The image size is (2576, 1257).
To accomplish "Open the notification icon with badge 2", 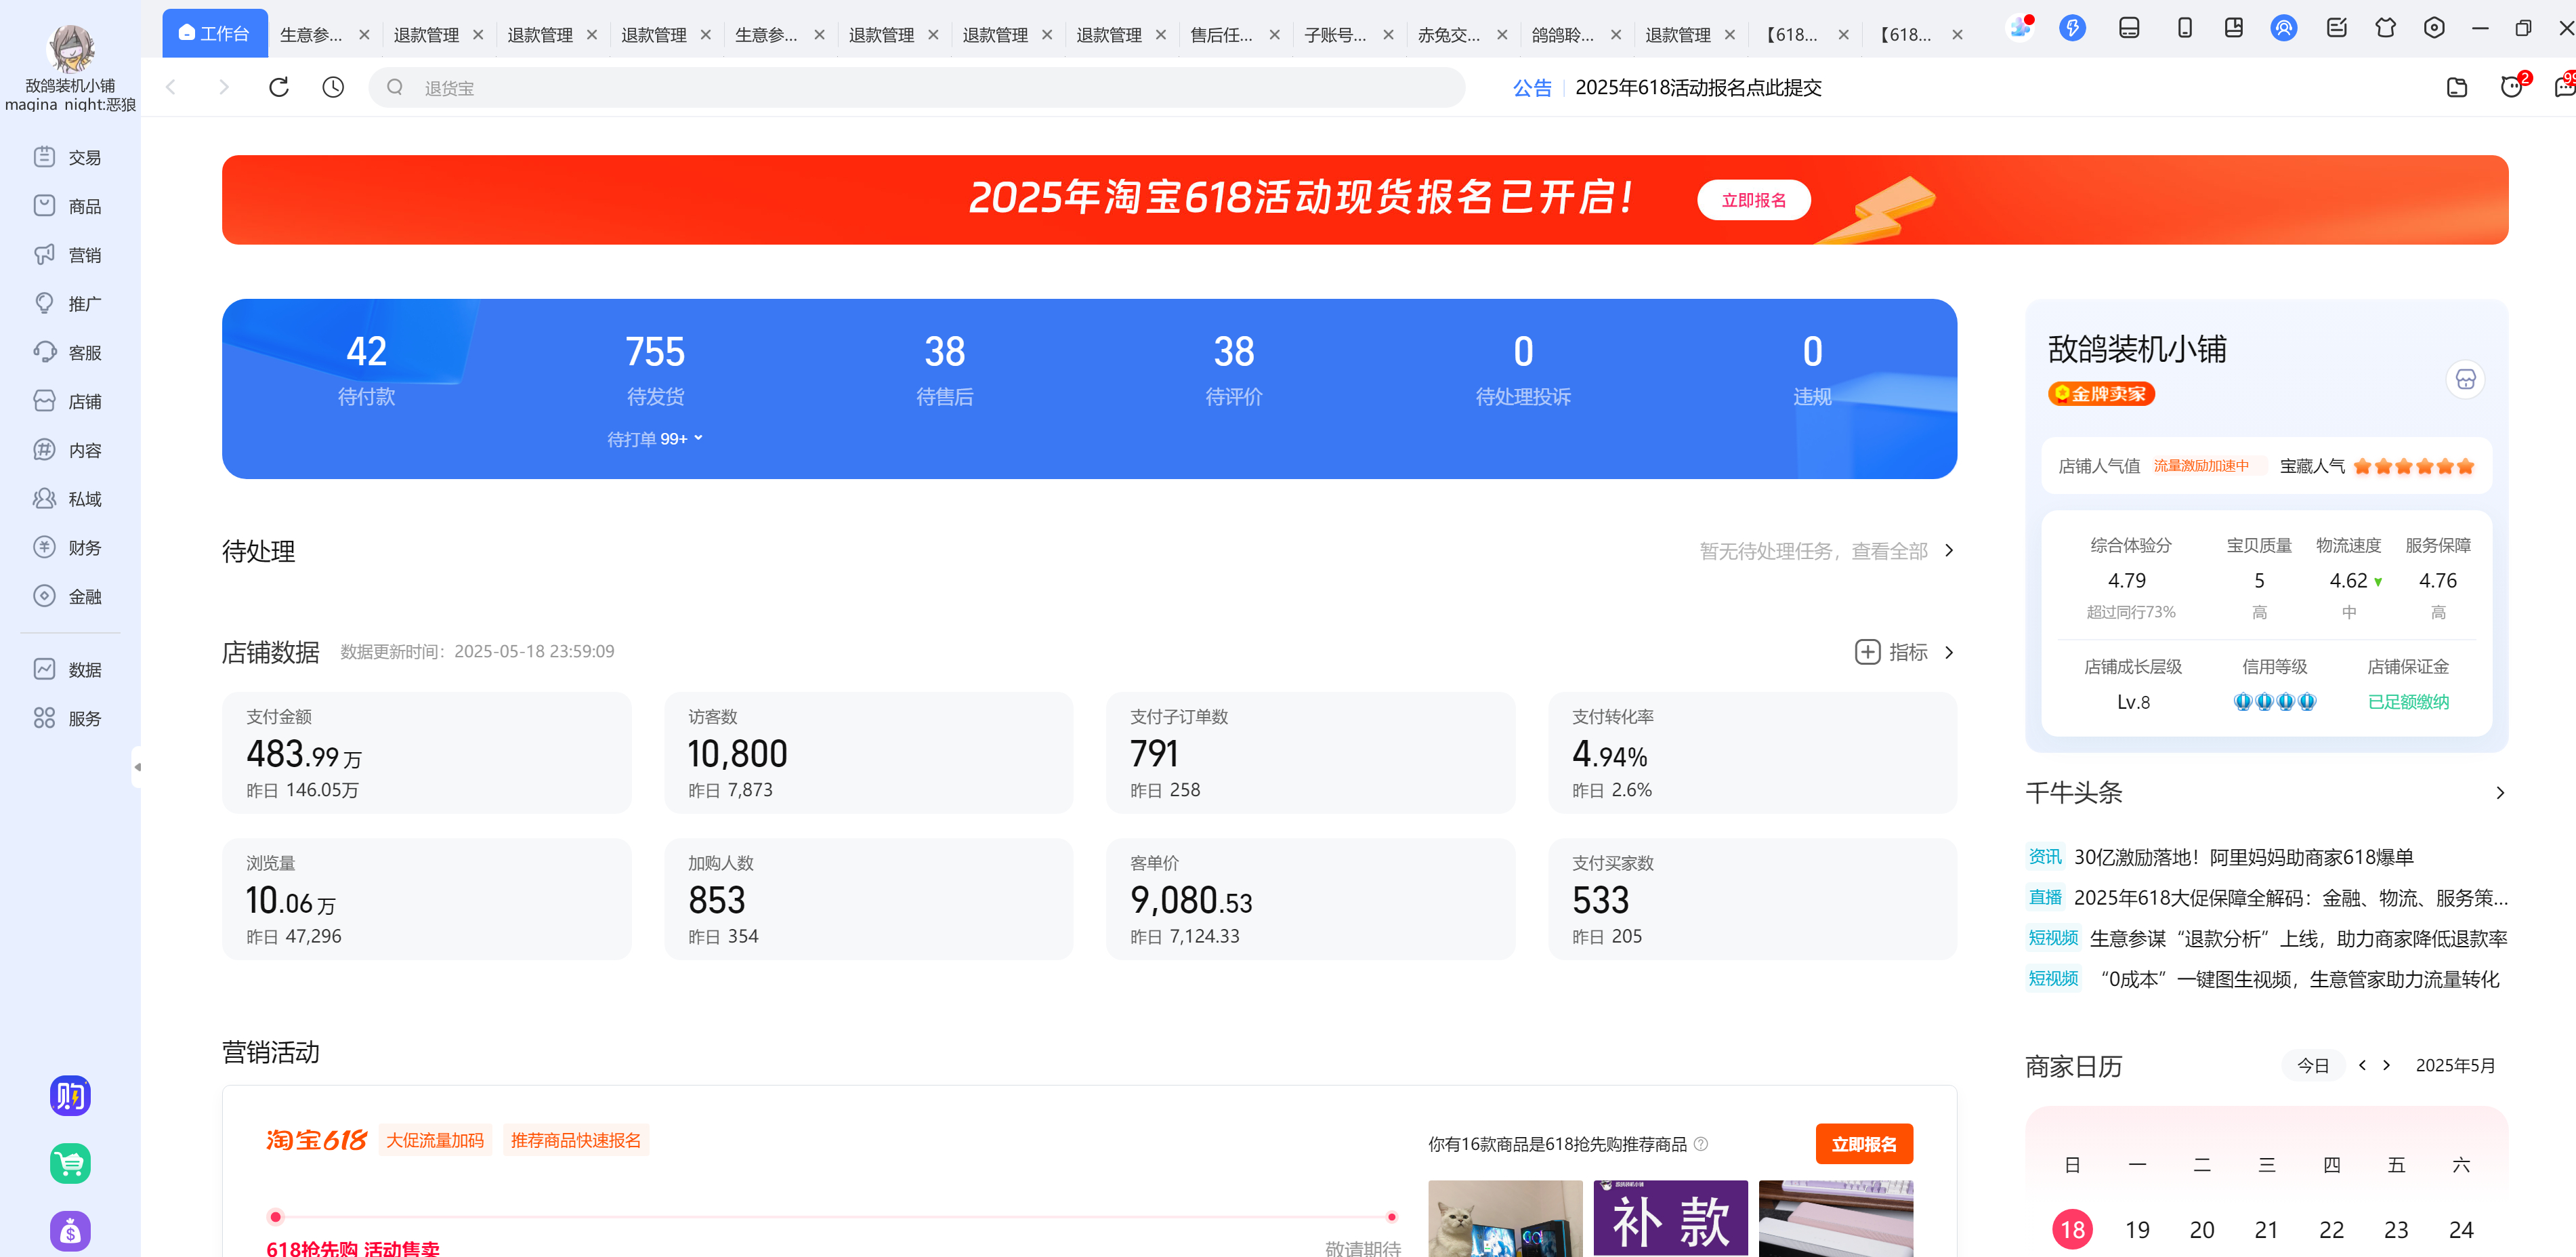I will point(2513,86).
